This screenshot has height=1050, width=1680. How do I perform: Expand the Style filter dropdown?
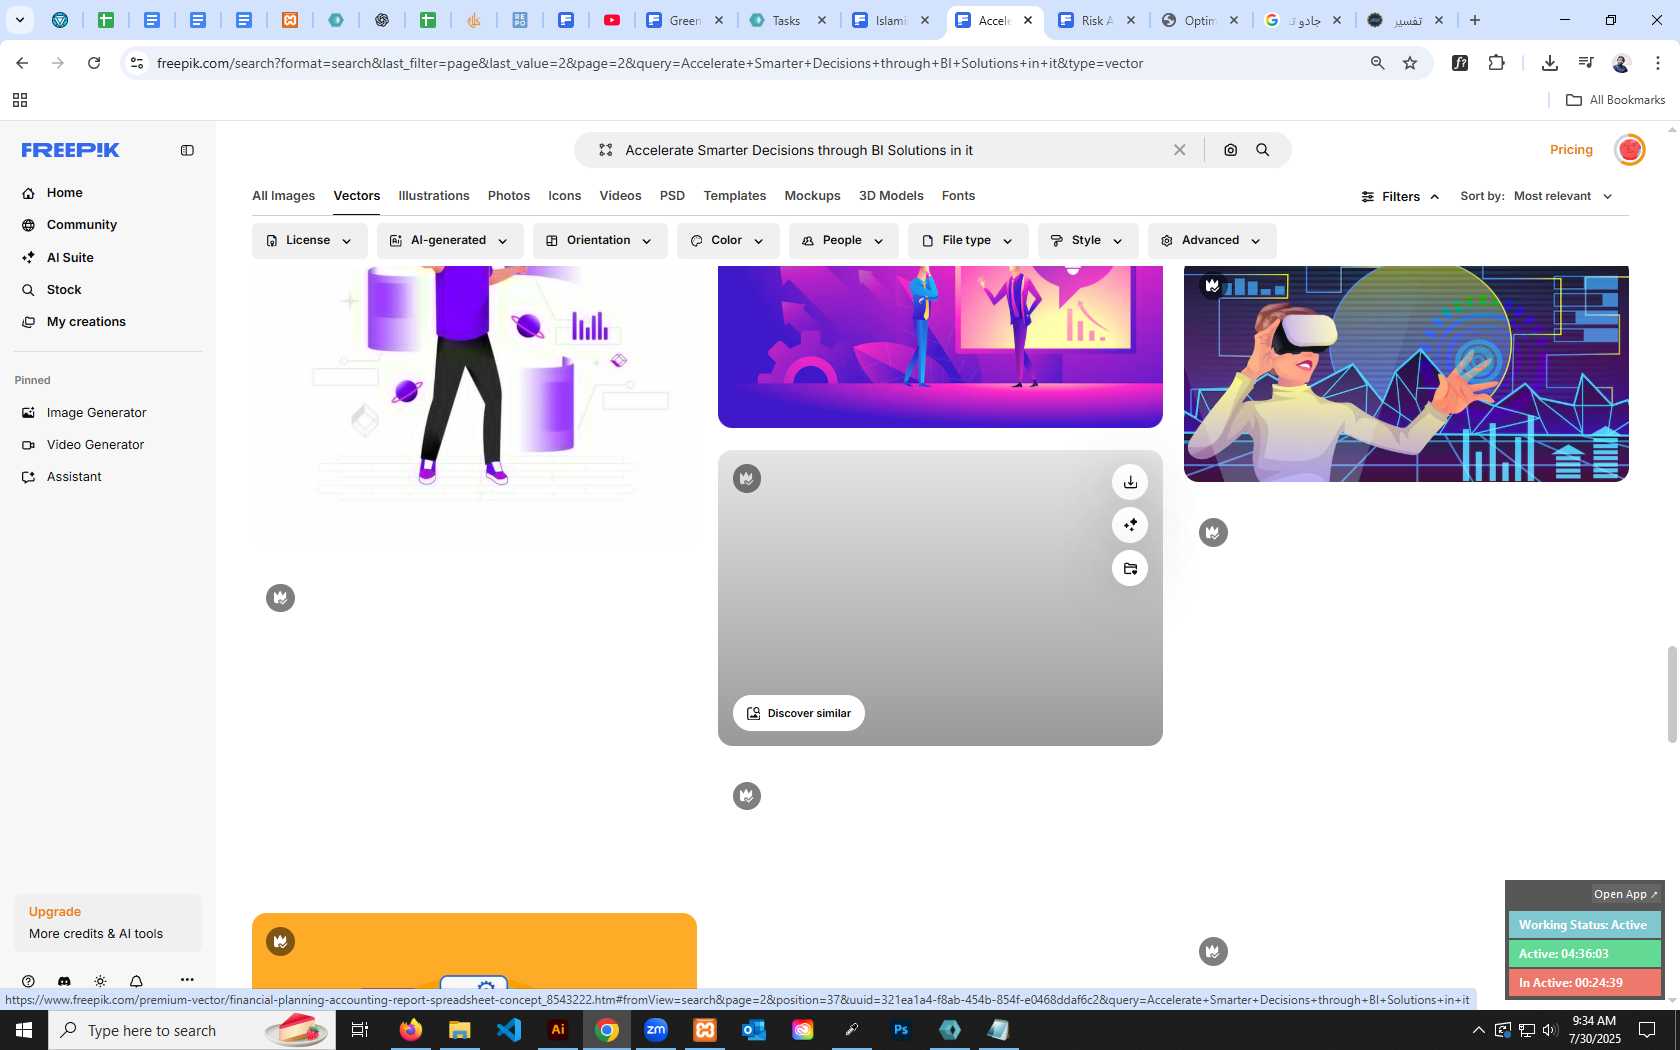[1088, 241]
